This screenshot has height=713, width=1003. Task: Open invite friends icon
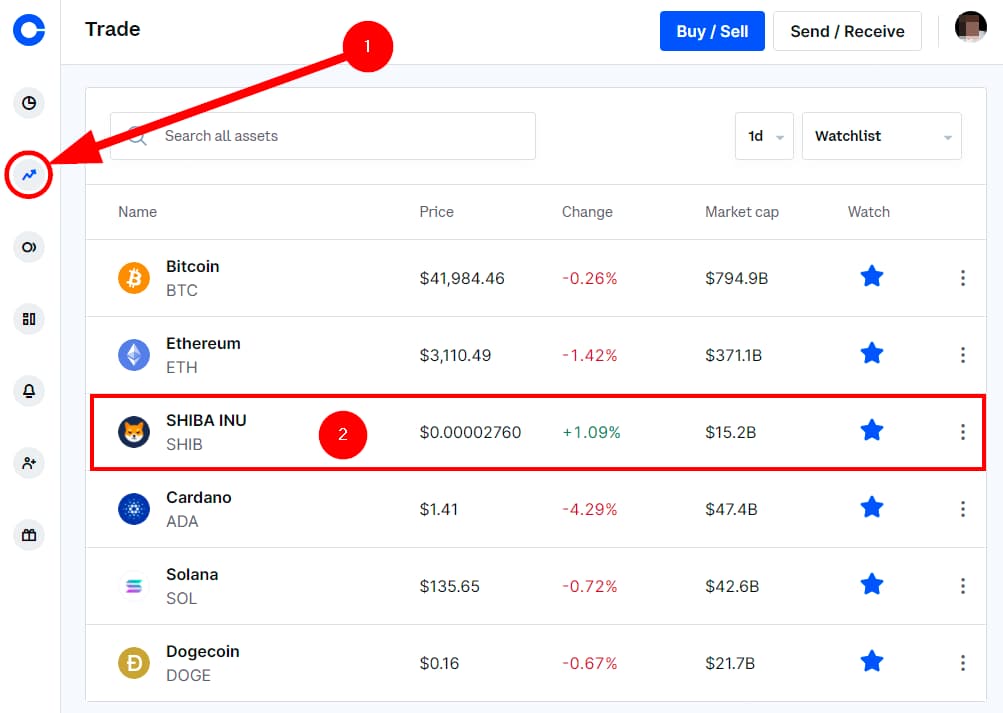(x=29, y=463)
